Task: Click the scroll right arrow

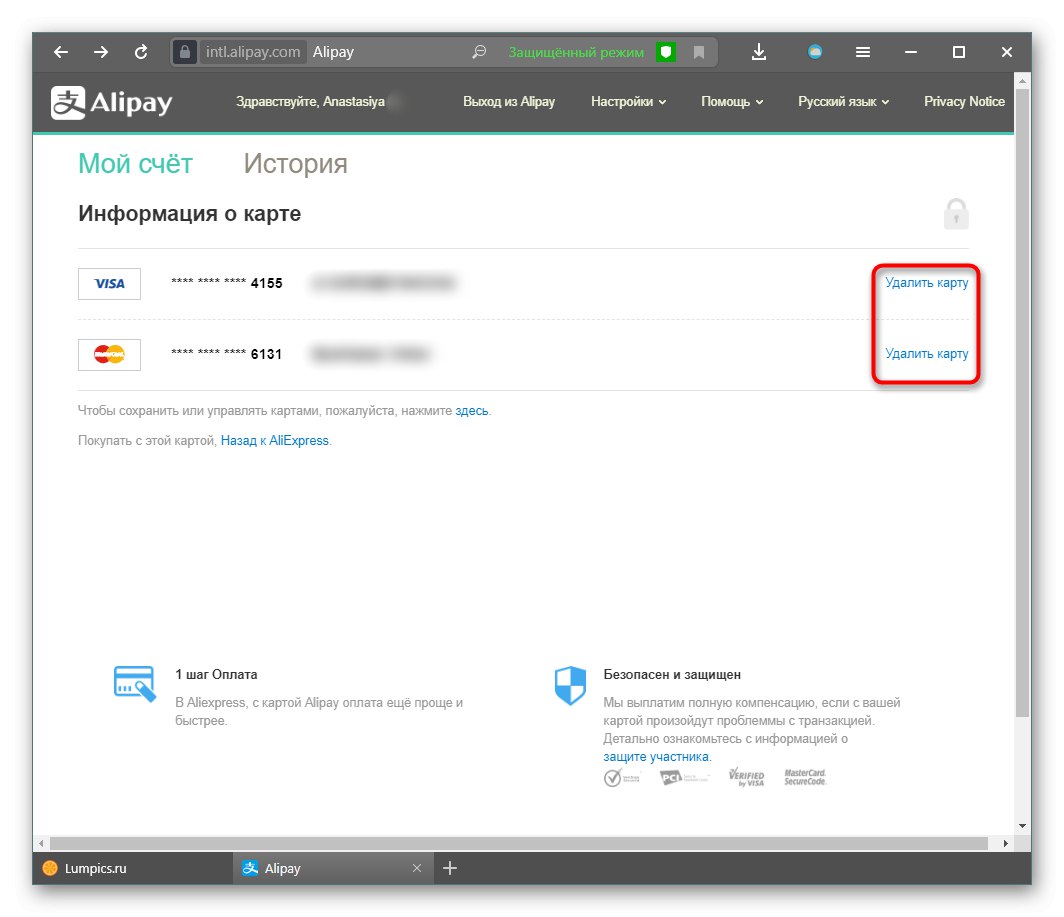Action: [x=1006, y=843]
